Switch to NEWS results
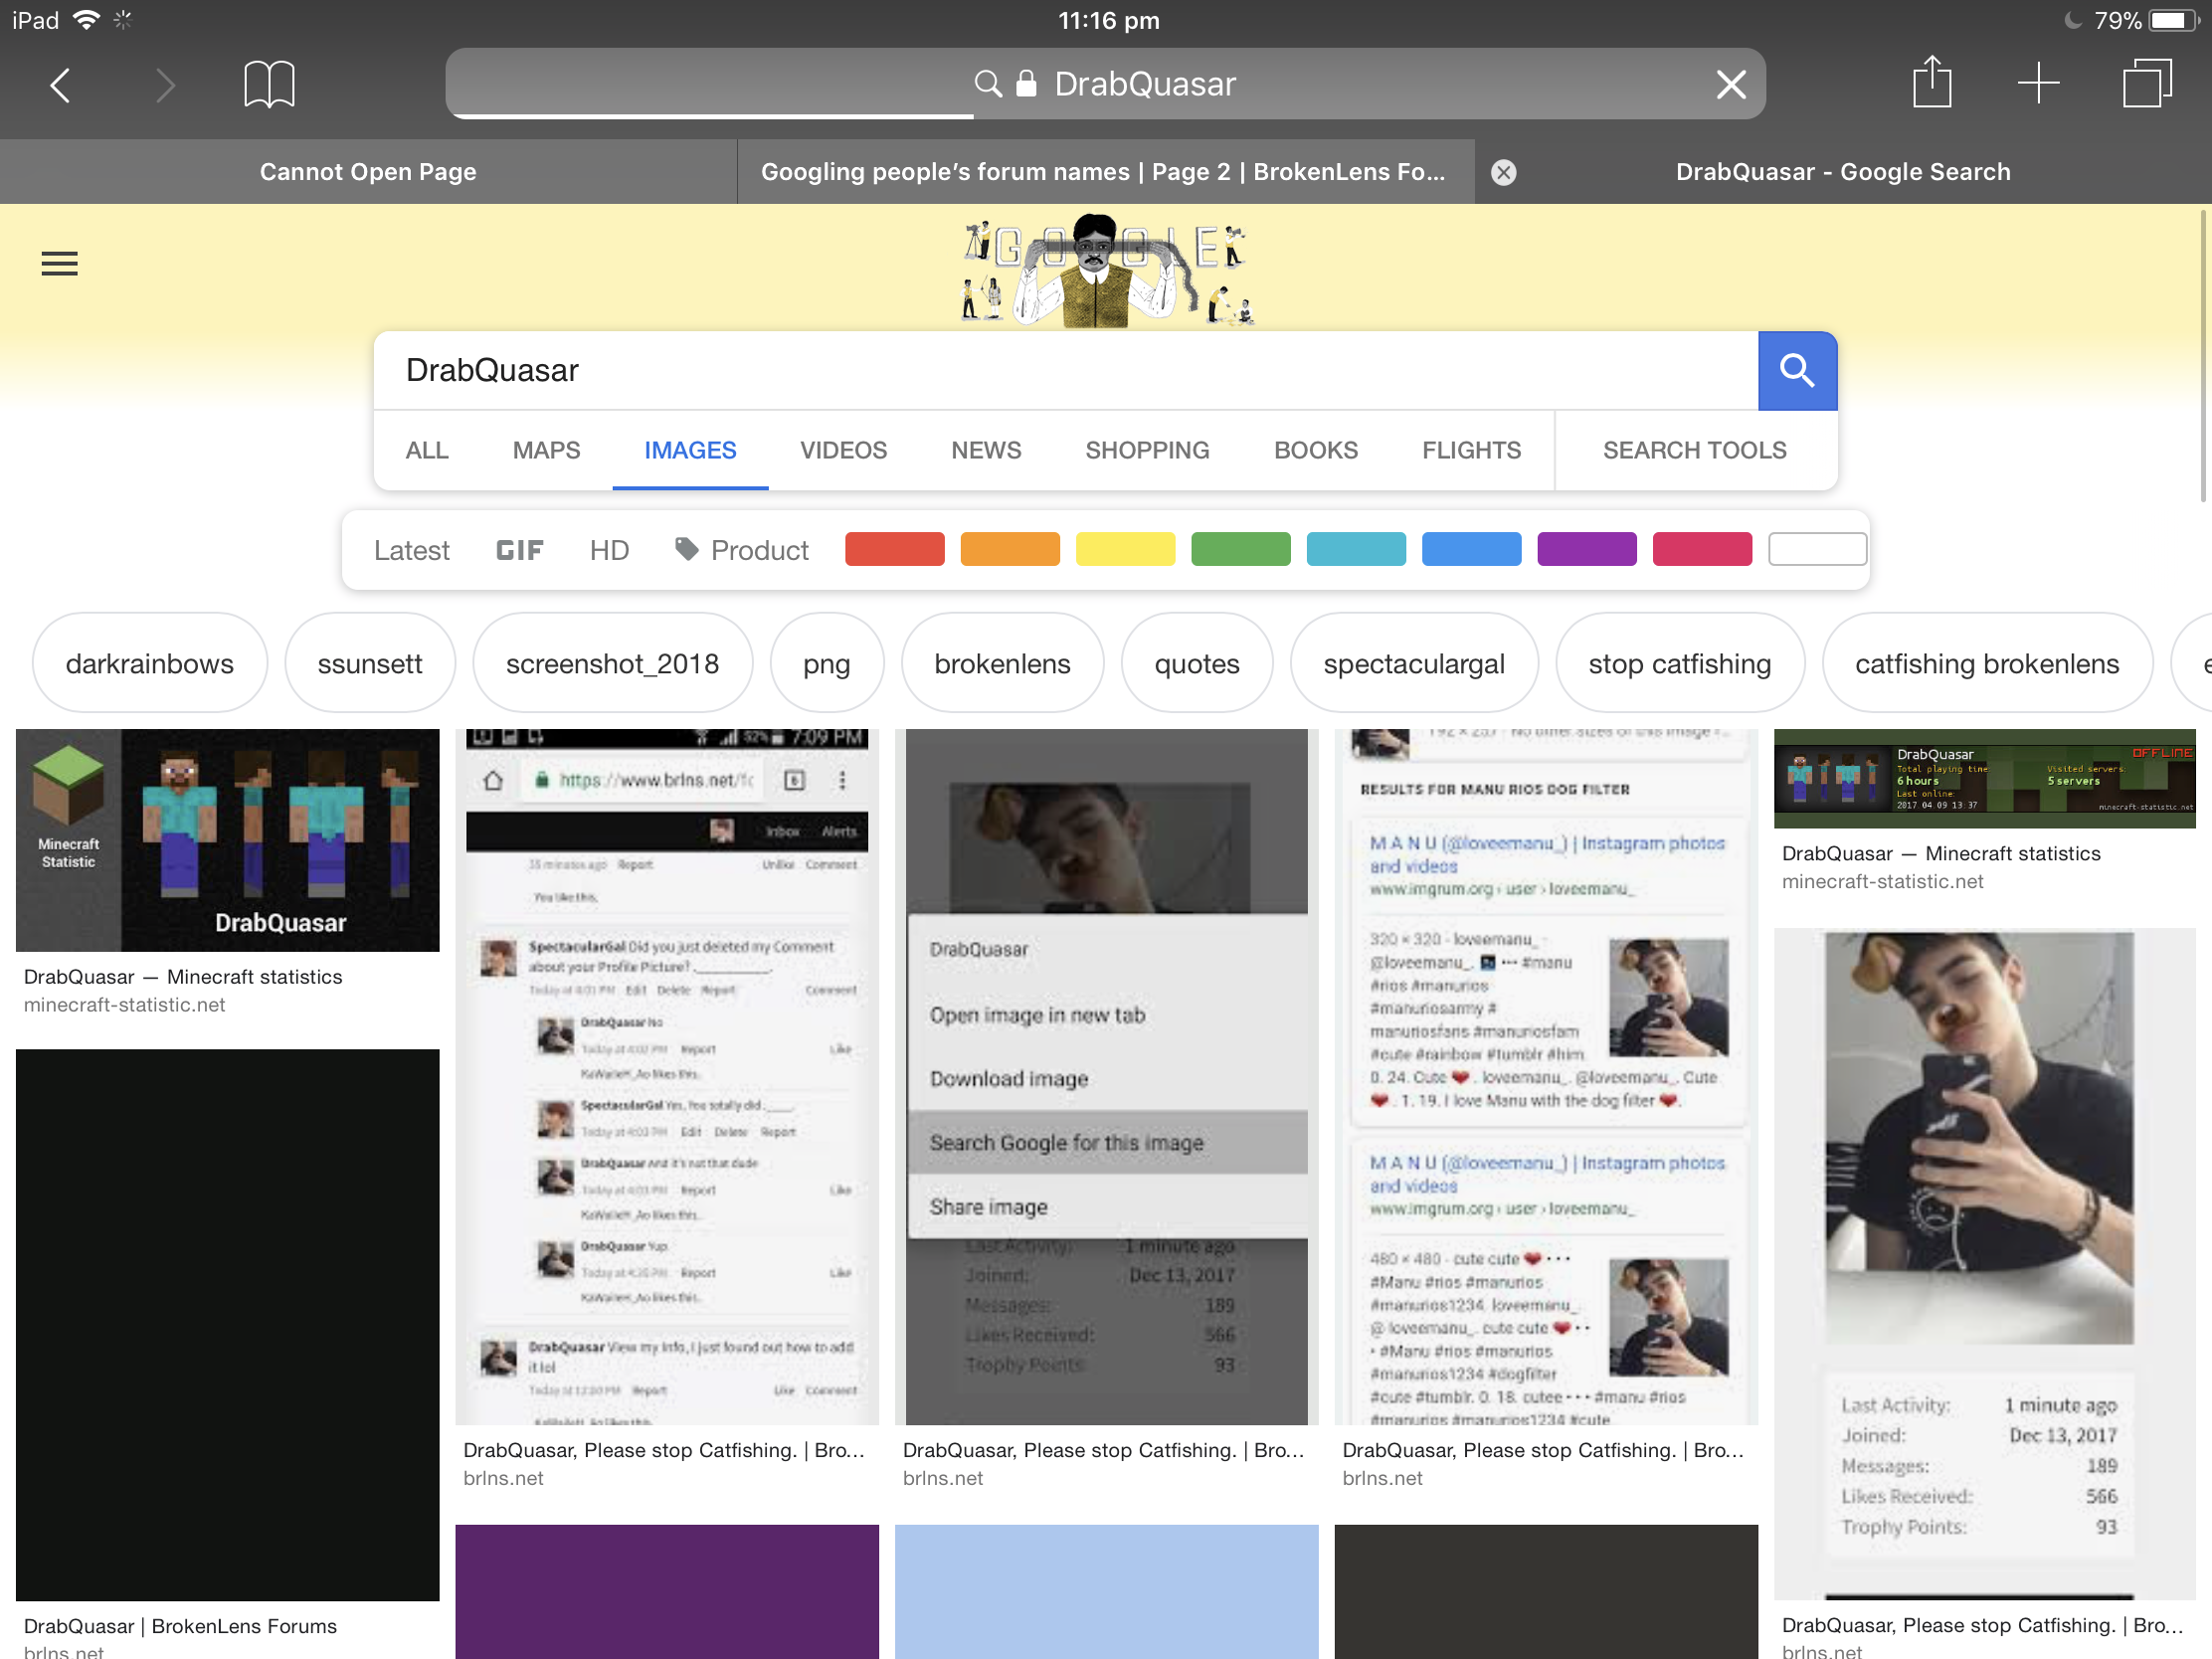This screenshot has height=1659, width=2212. point(986,450)
